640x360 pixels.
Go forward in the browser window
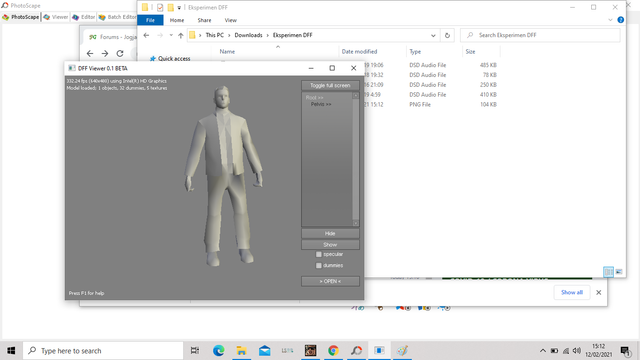[x=105, y=53]
